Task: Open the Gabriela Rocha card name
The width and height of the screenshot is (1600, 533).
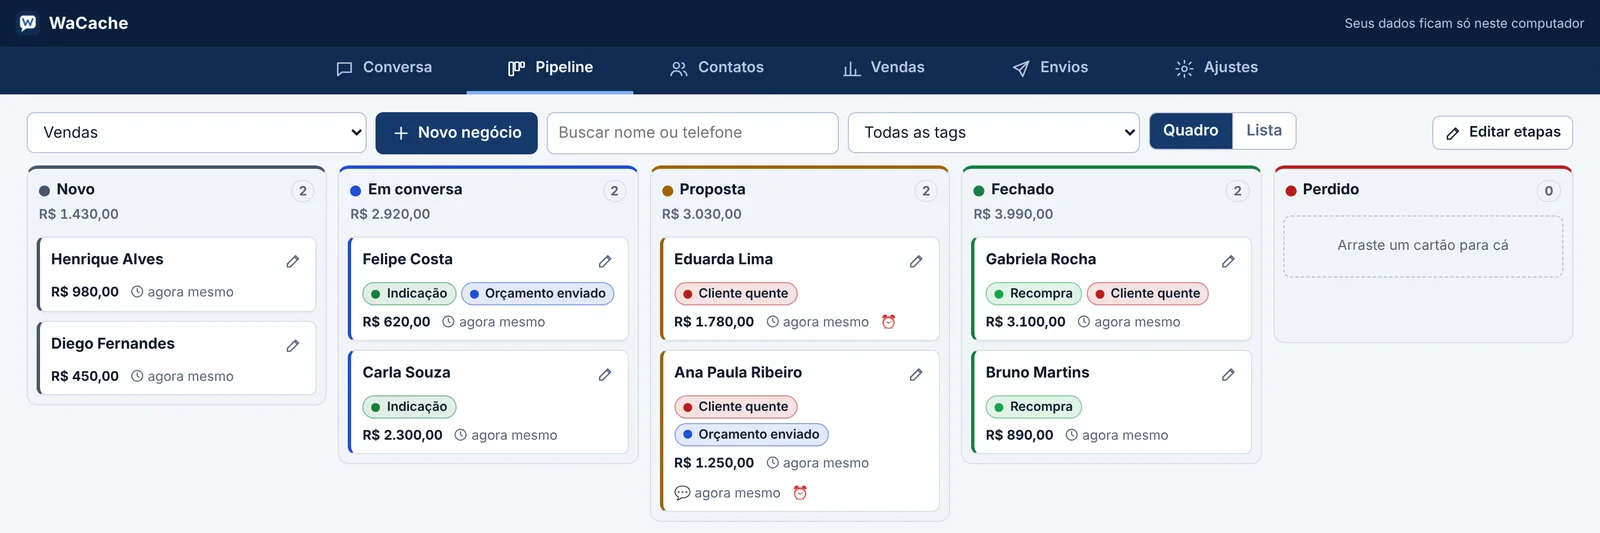Action: coord(1041,260)
